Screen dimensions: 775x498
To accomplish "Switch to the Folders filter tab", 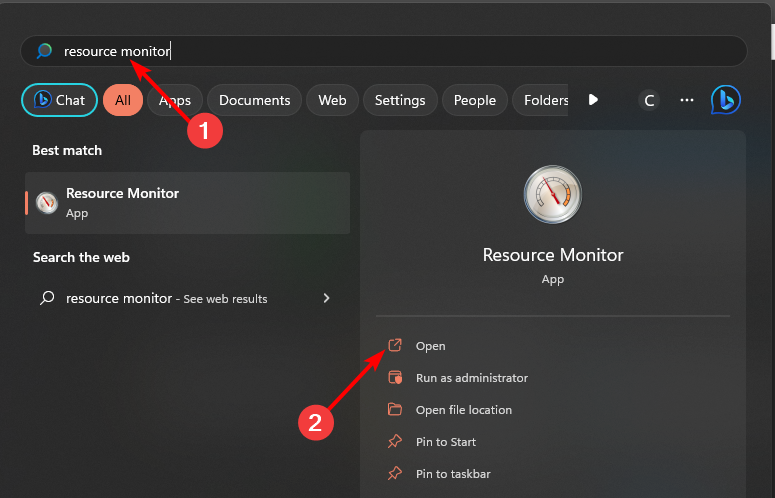I will coord(540,100).
